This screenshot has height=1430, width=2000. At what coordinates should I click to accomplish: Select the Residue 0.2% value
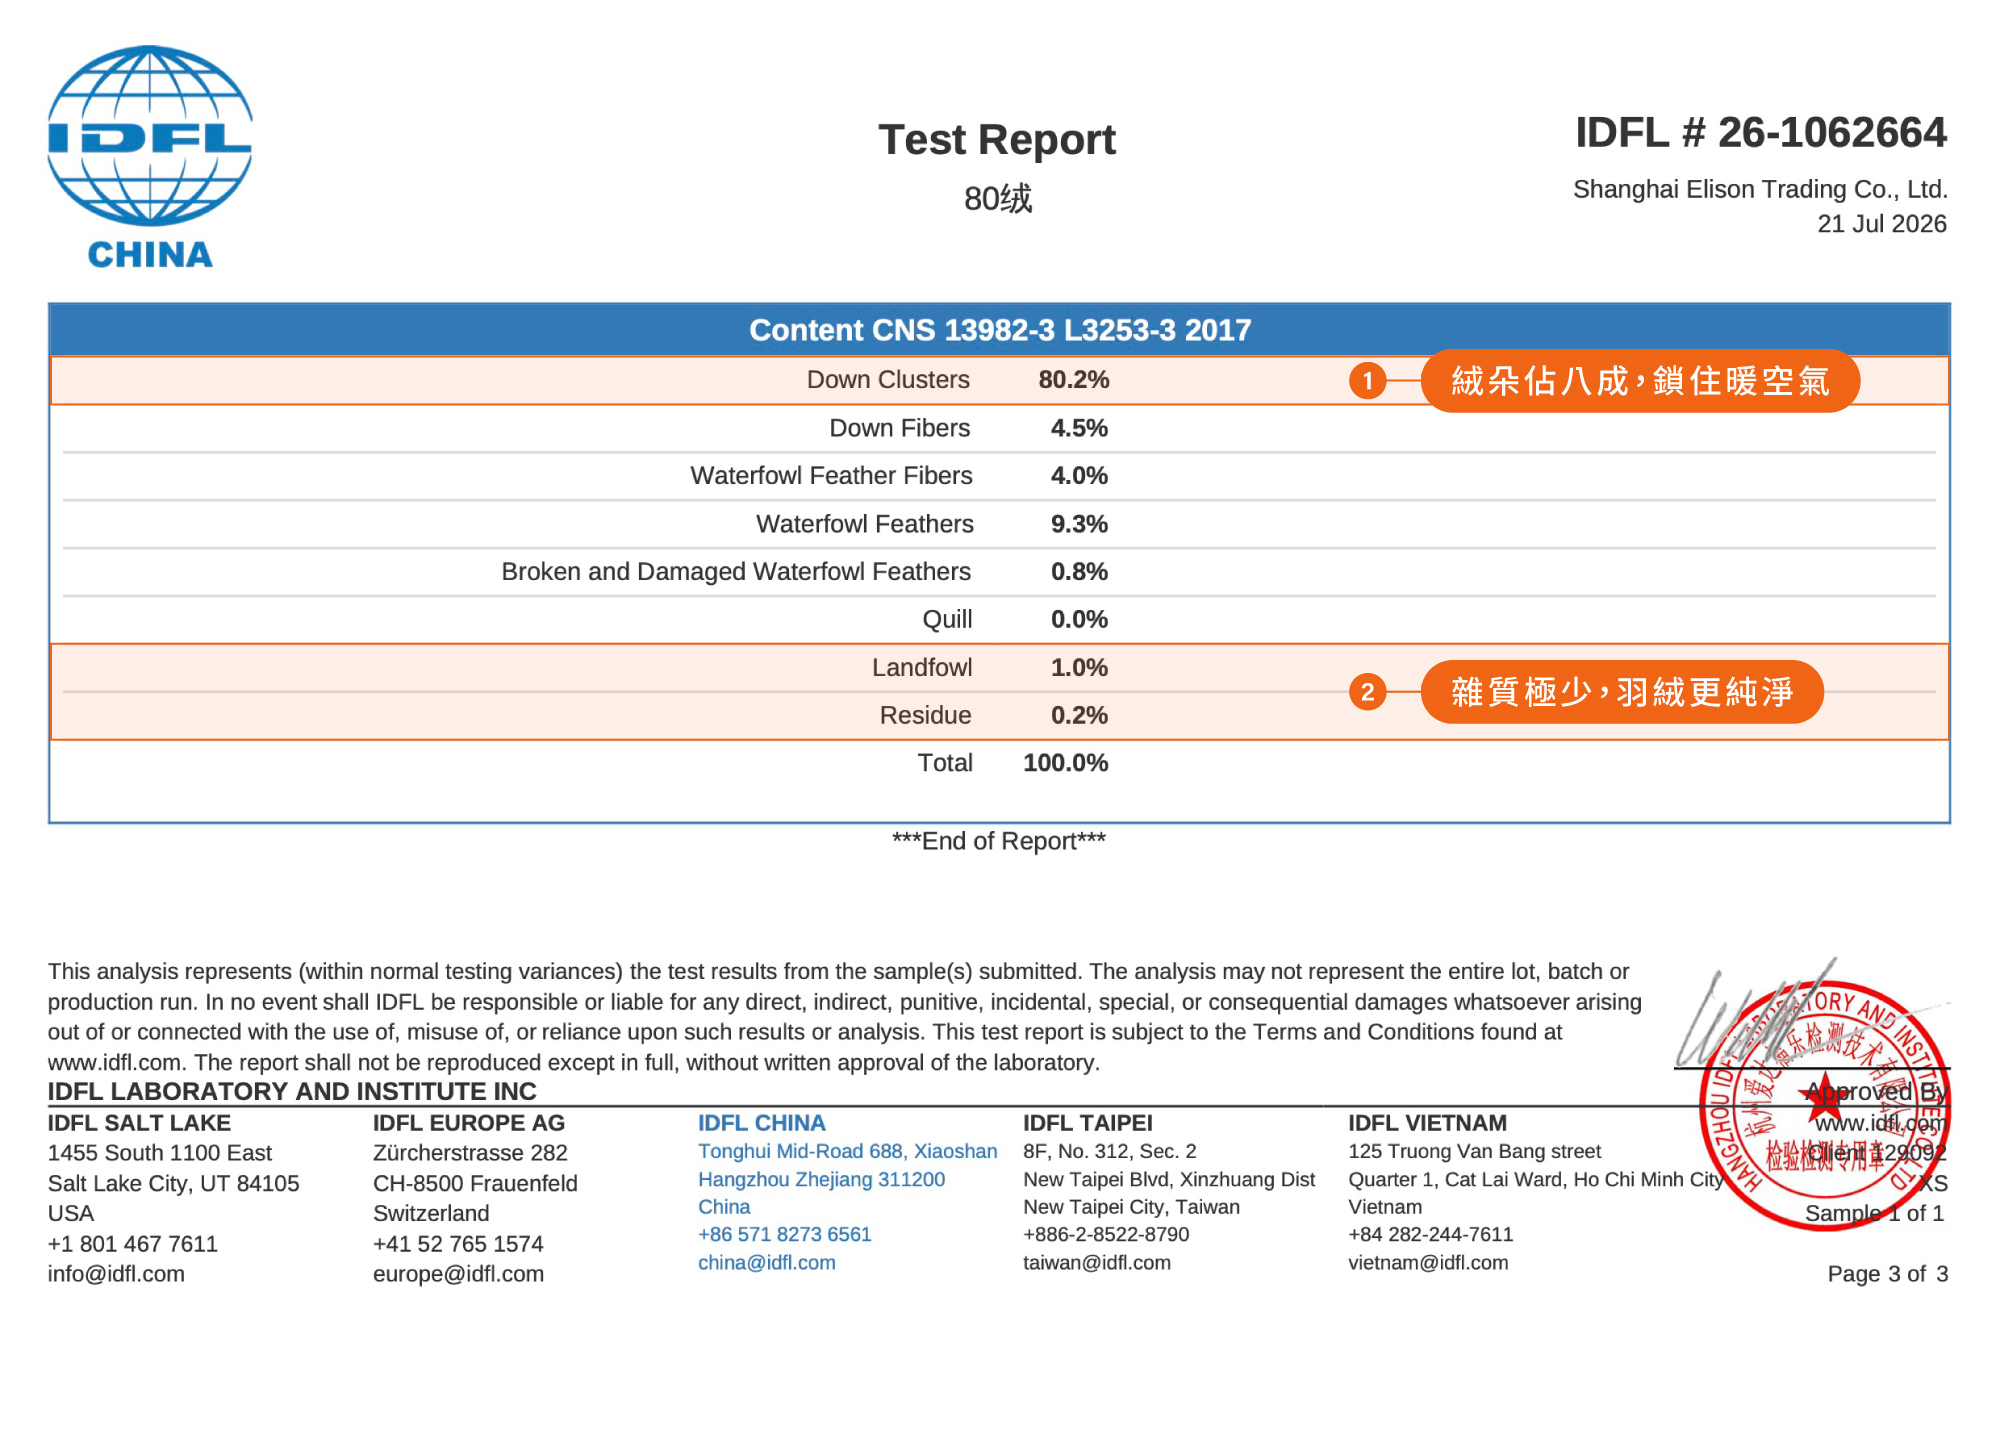click(1079, 716)
